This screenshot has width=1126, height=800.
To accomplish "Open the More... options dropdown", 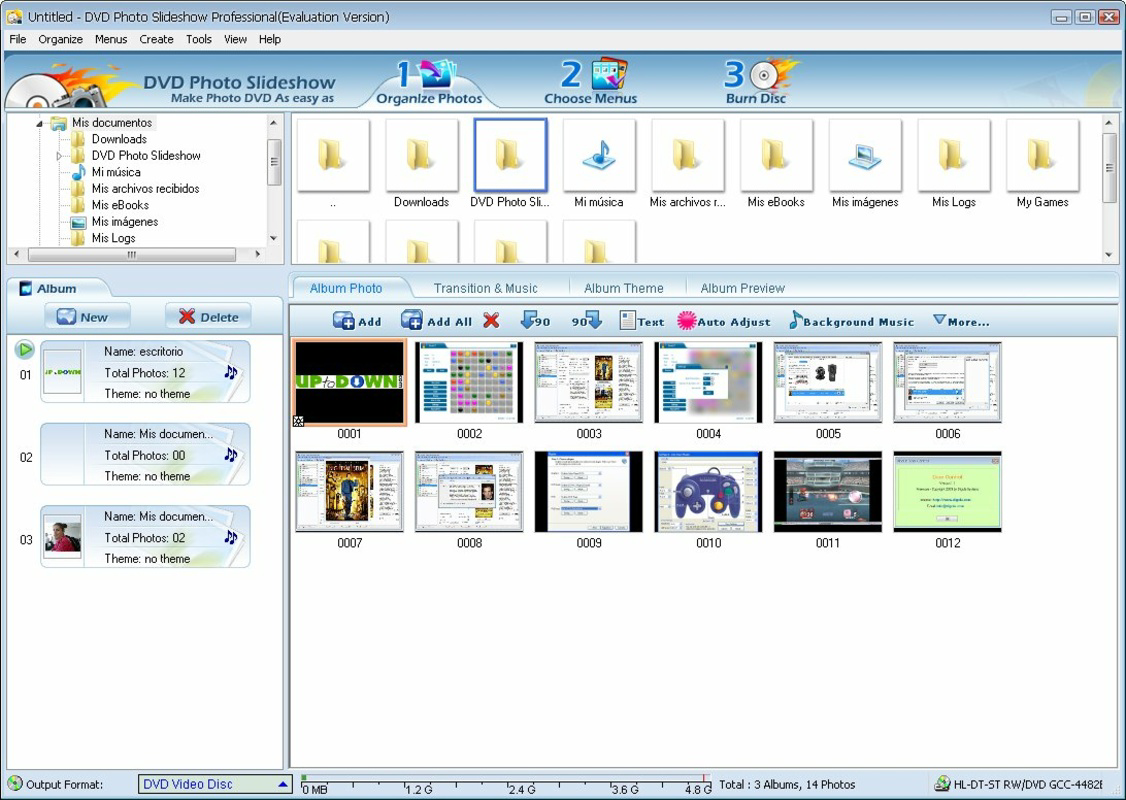I will [x=961, y=321].
